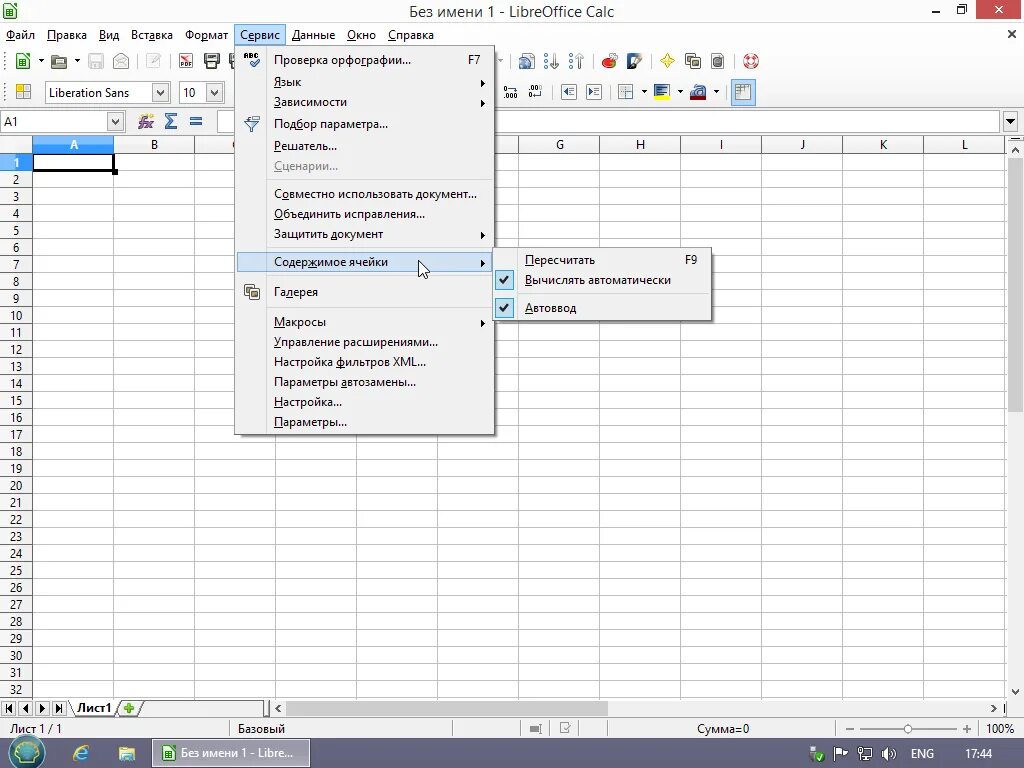Click the zoom in plus button
This screenshot has height=768, width=1024.
pyautogui.click(x=967, y=729)
